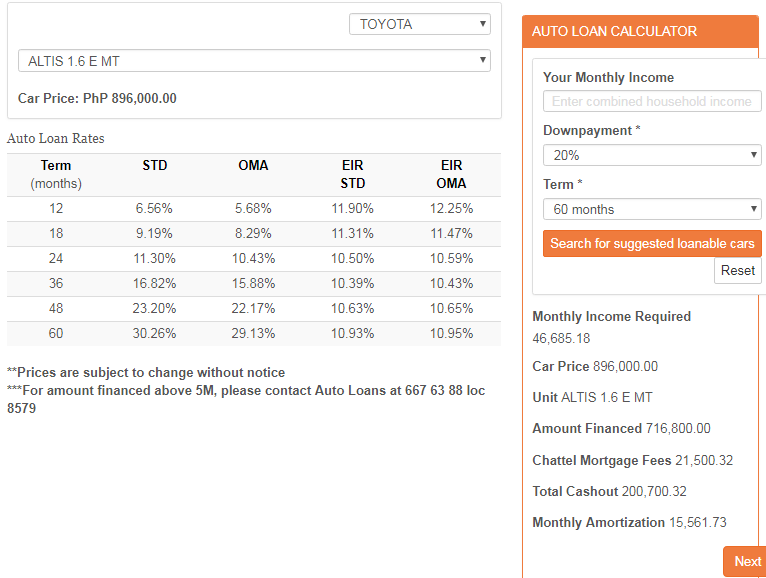Click the 10.93% EIR STD cell

pos(352,333)
